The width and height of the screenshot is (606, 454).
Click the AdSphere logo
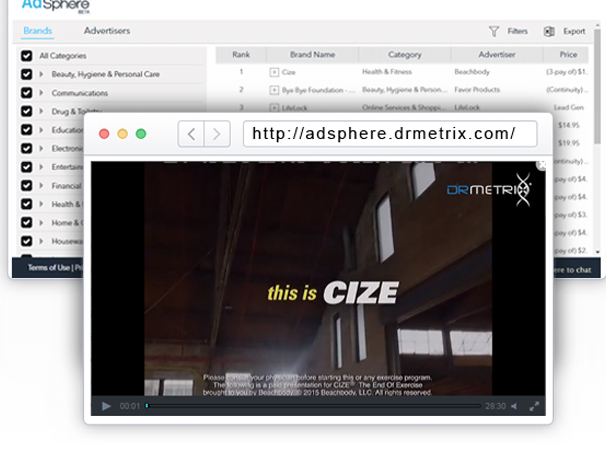[x=56, y=5]
